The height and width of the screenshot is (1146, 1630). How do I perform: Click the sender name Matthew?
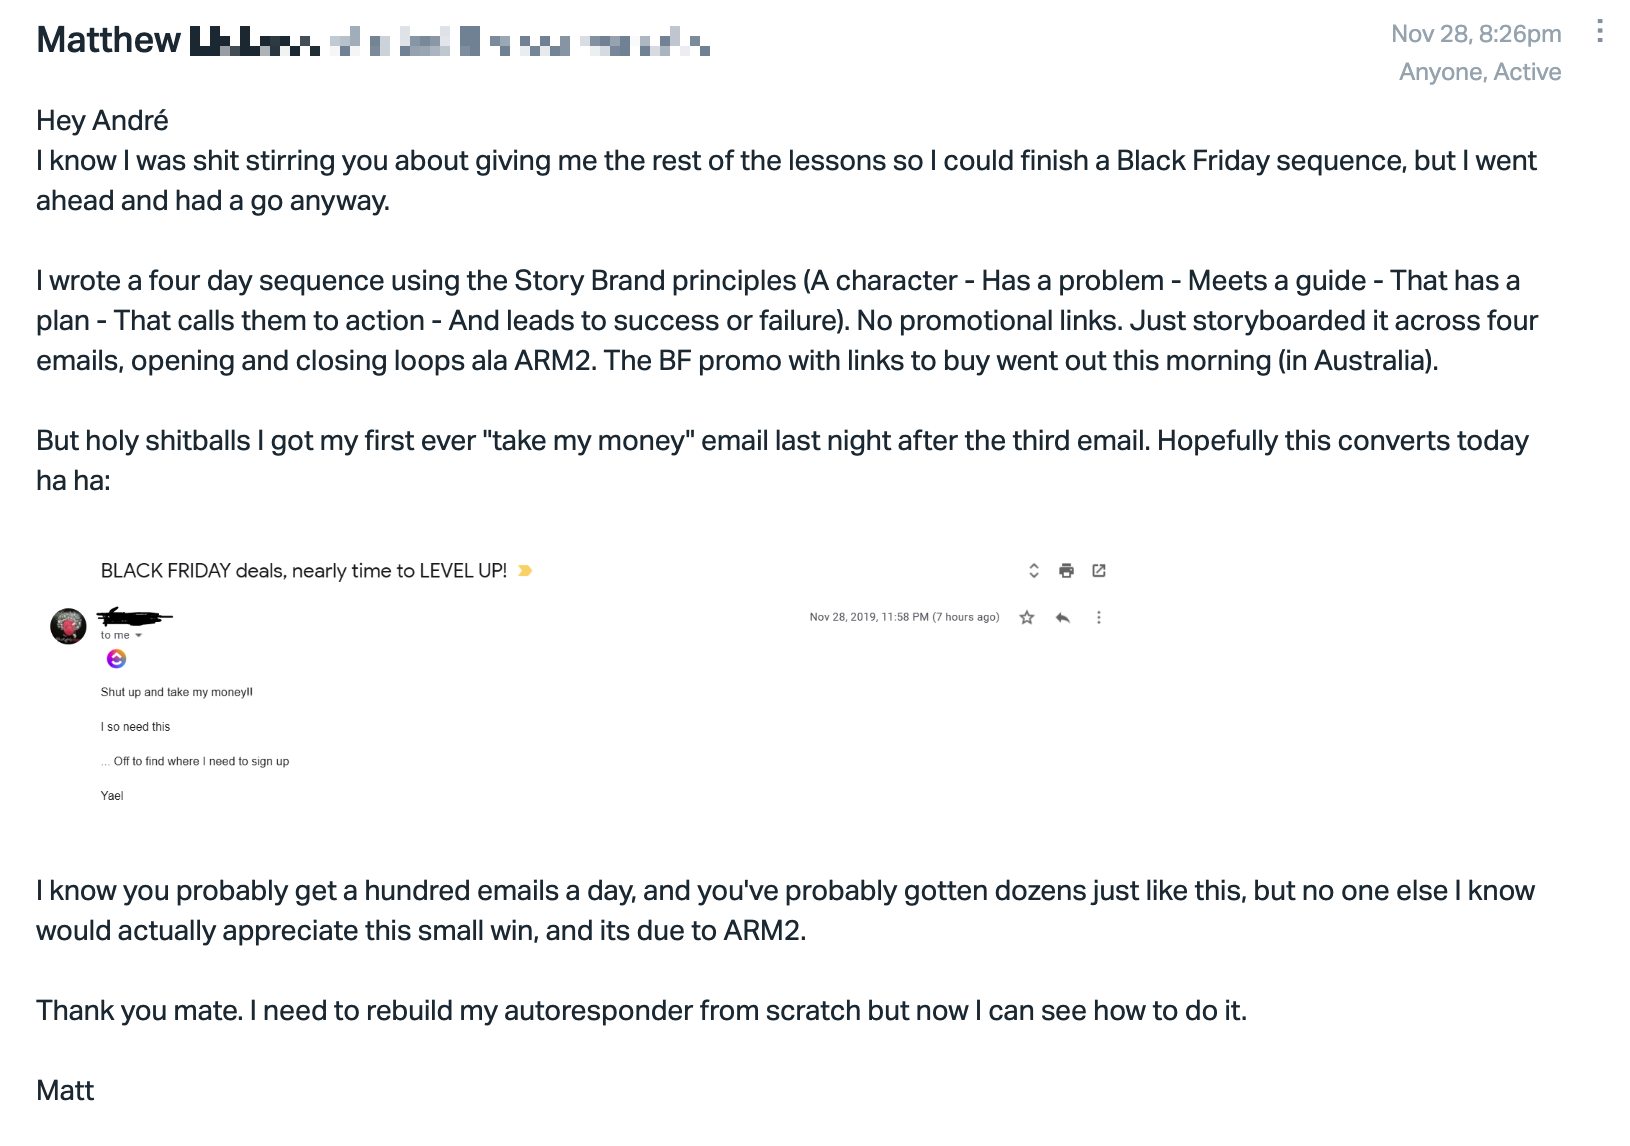(x=108, y=40)
